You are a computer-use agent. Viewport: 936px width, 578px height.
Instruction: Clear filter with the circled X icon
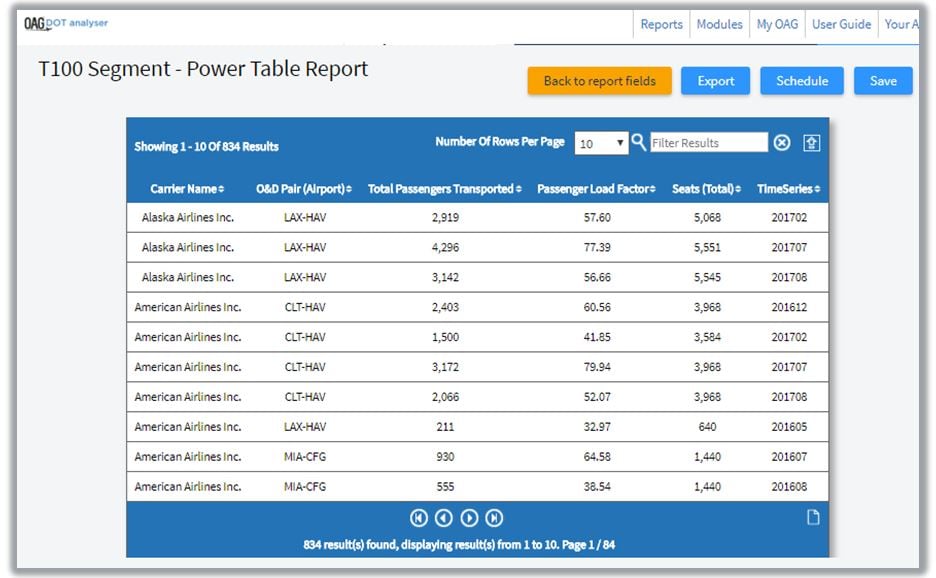[782, 143]
